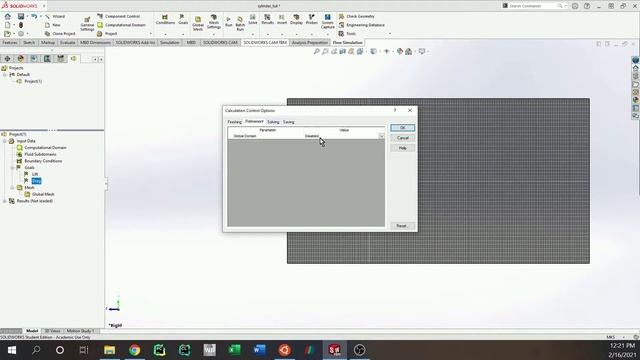Open the Results toolbar tool

tap(267, 19)
